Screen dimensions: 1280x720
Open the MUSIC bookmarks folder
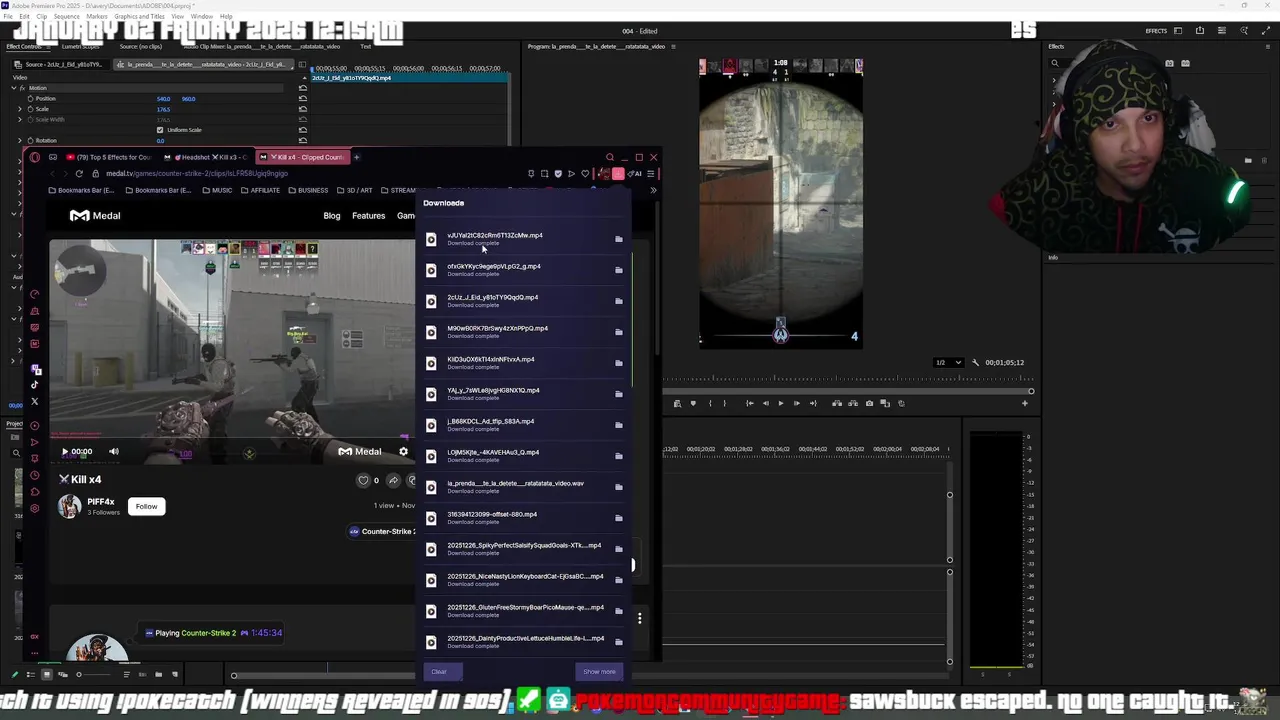tap(218, 190)
